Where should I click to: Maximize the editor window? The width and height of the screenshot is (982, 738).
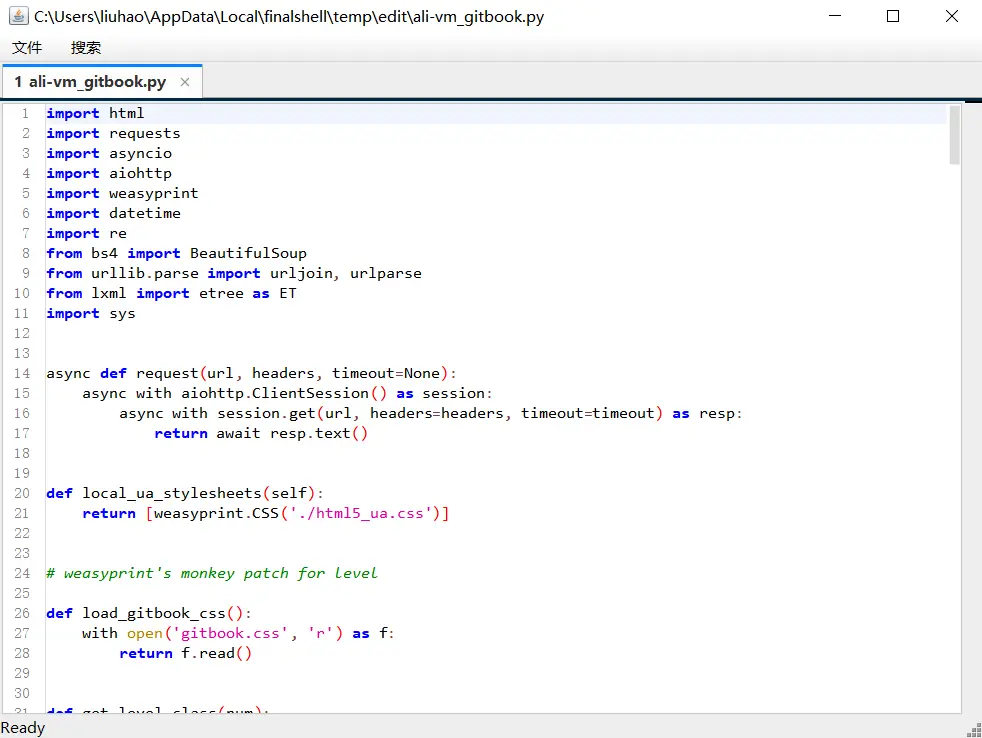point(893,16)
